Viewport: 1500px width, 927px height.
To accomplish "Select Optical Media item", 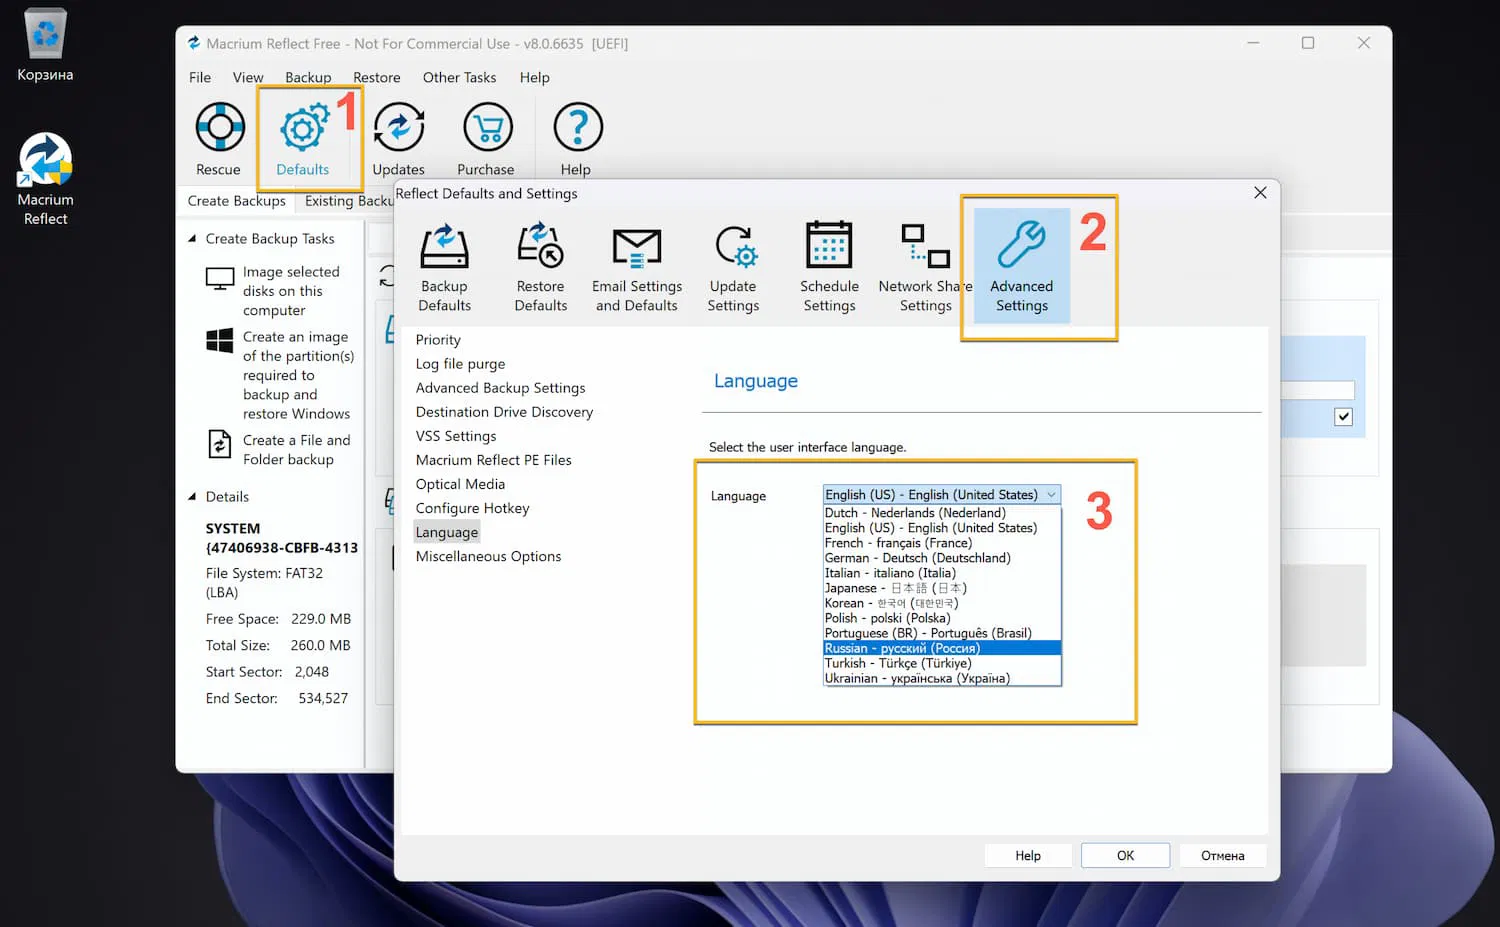I will 461,484.
